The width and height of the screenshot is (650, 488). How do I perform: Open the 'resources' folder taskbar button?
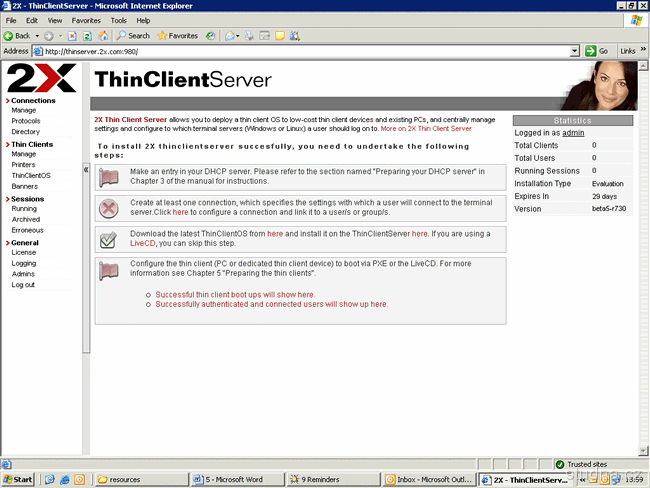tap(142, 480)
